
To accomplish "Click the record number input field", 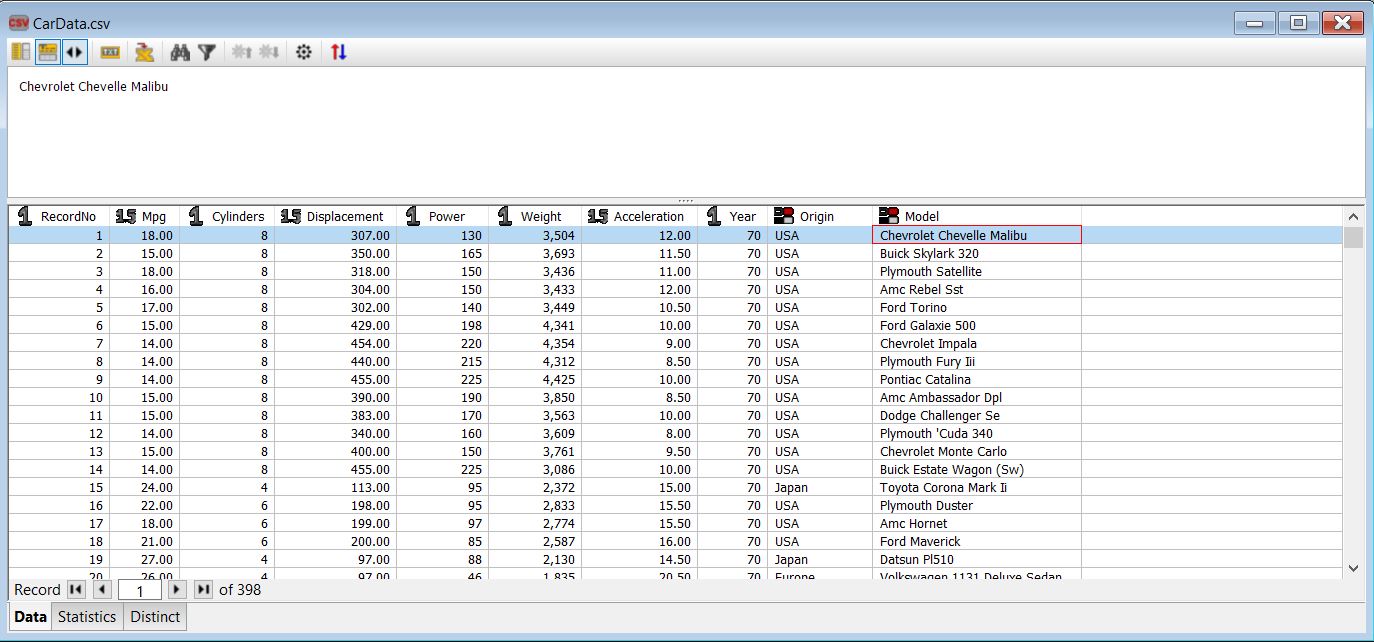I will [138, 590].
